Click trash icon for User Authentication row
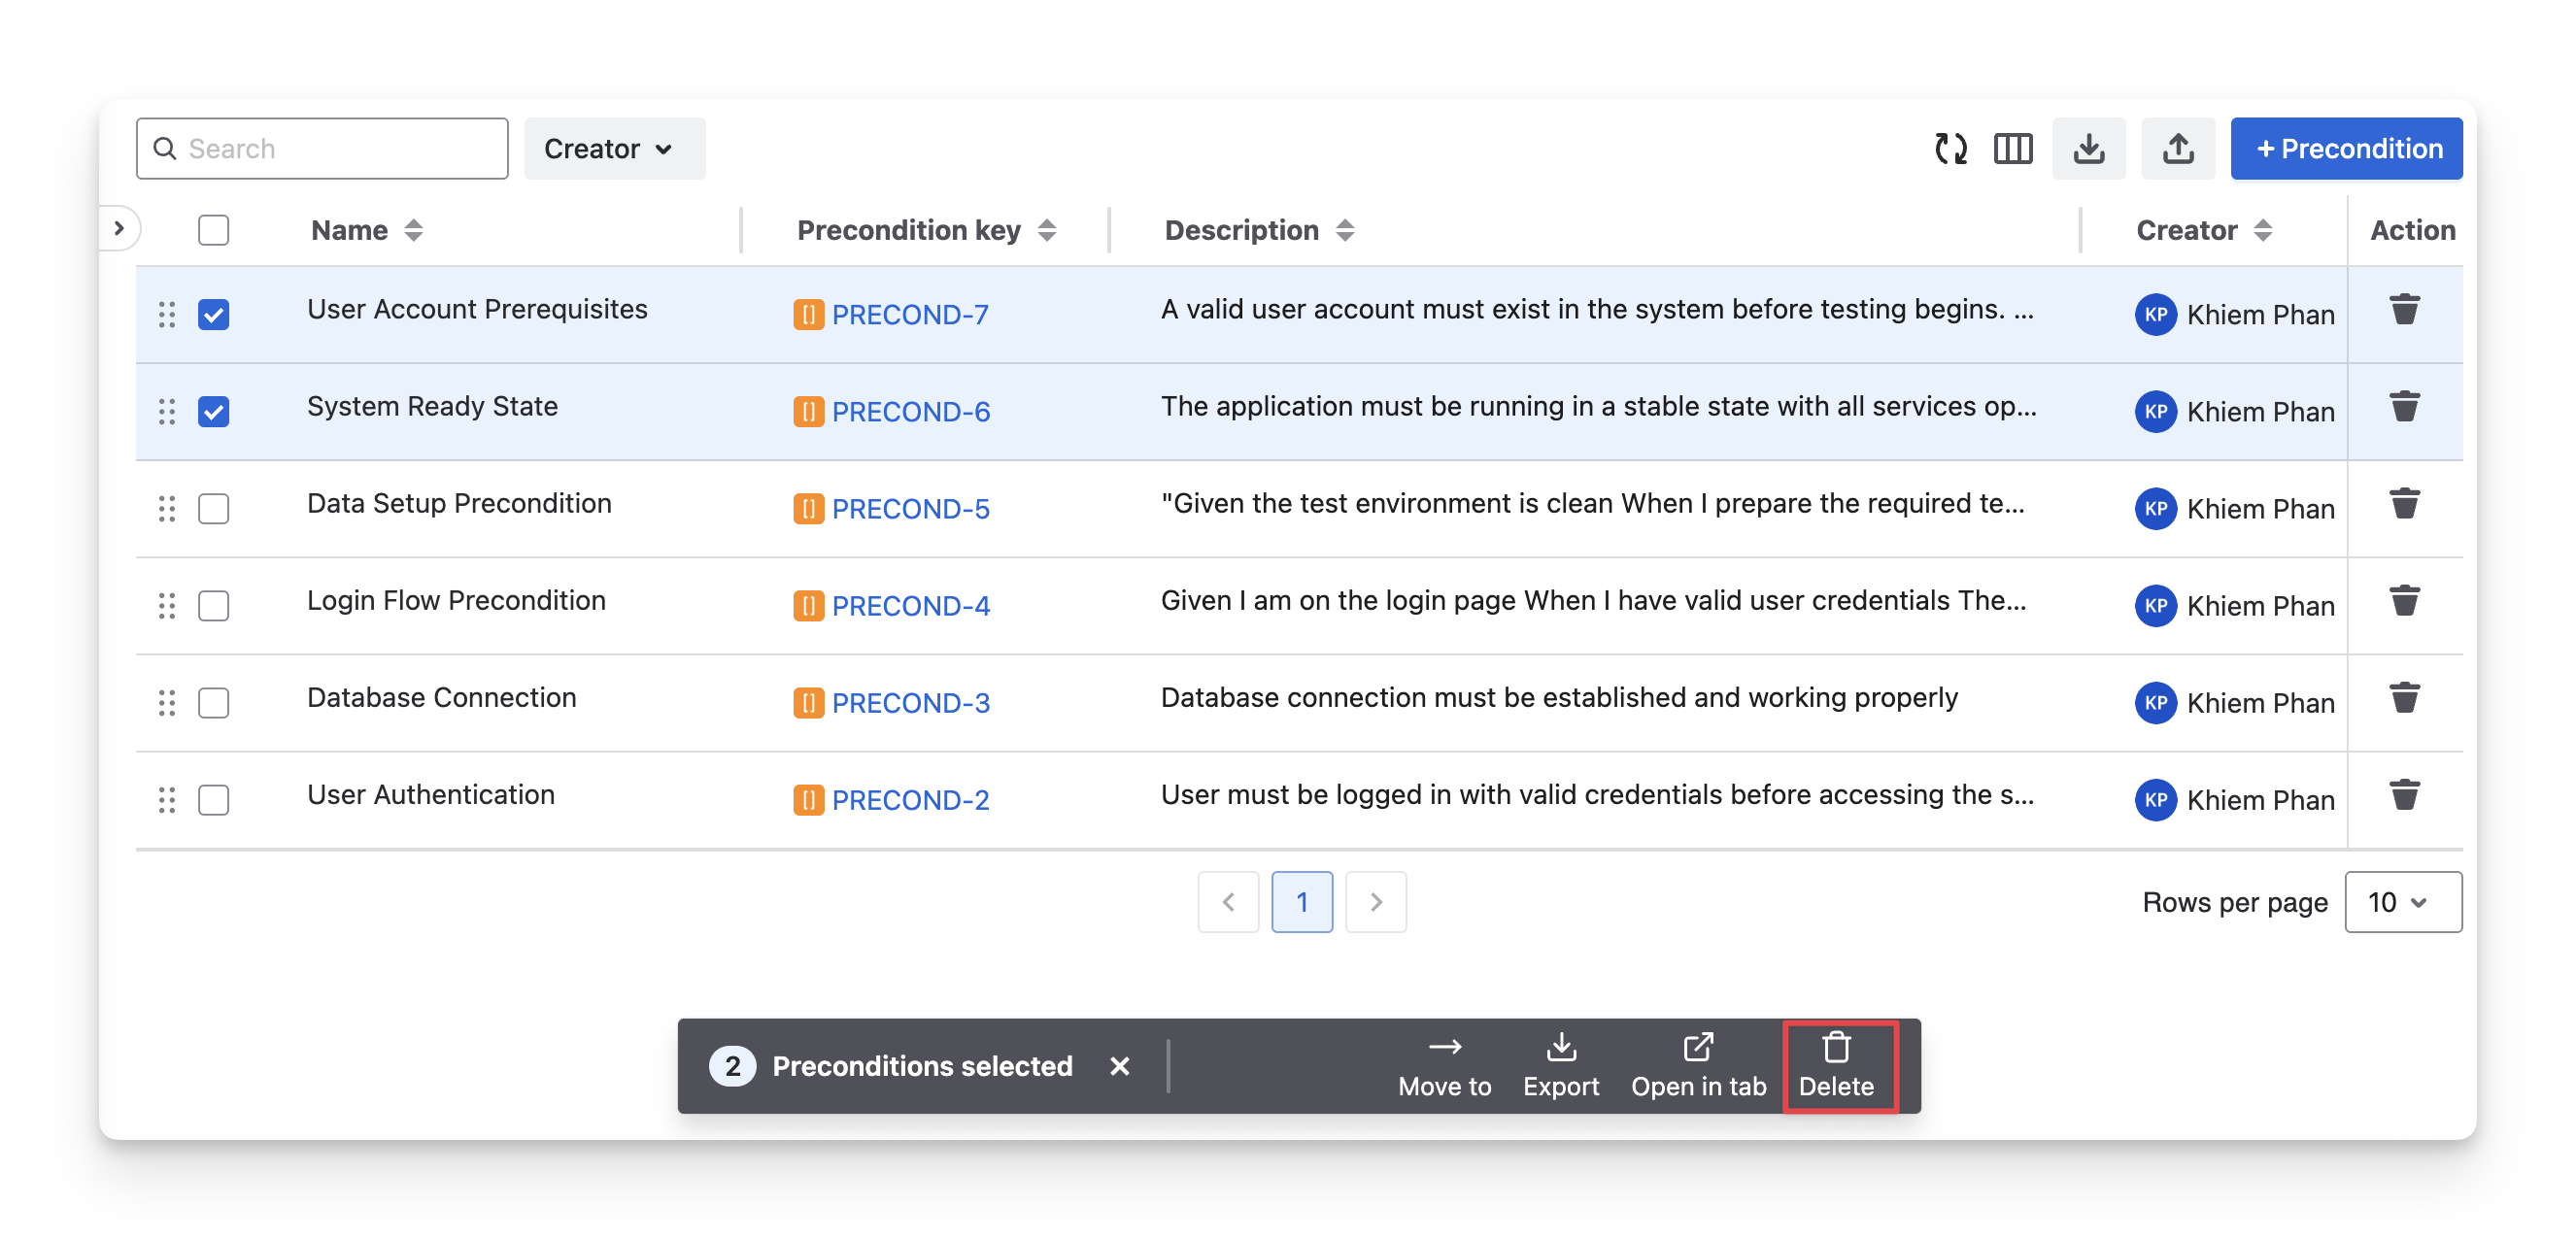Viewport: 2576px width, 1239px height. click(2404, 795)
